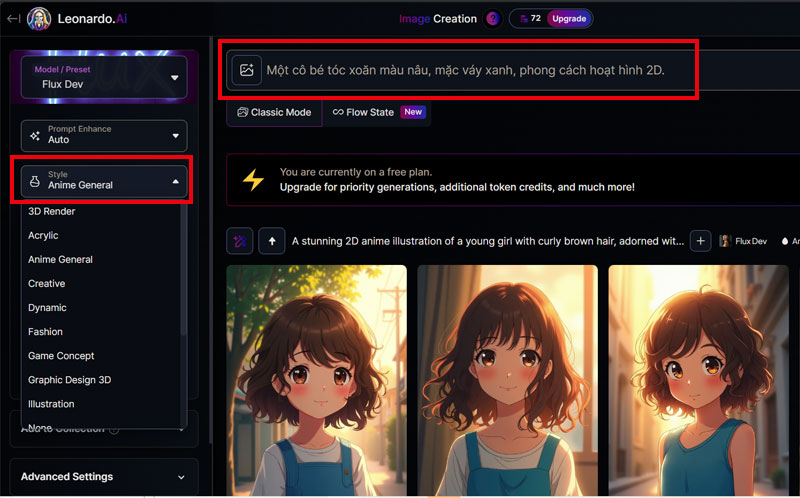Viewport: 800px width, 498px height.
Task: Switch to Flow State tab
Action: pos(378,112)
